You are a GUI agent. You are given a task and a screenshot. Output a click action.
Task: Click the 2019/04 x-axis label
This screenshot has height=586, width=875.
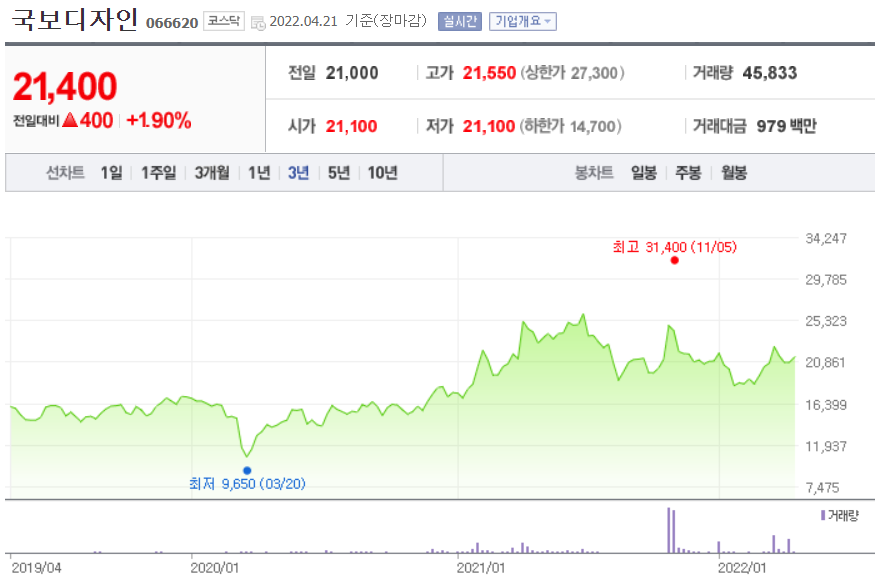(36, 568)
